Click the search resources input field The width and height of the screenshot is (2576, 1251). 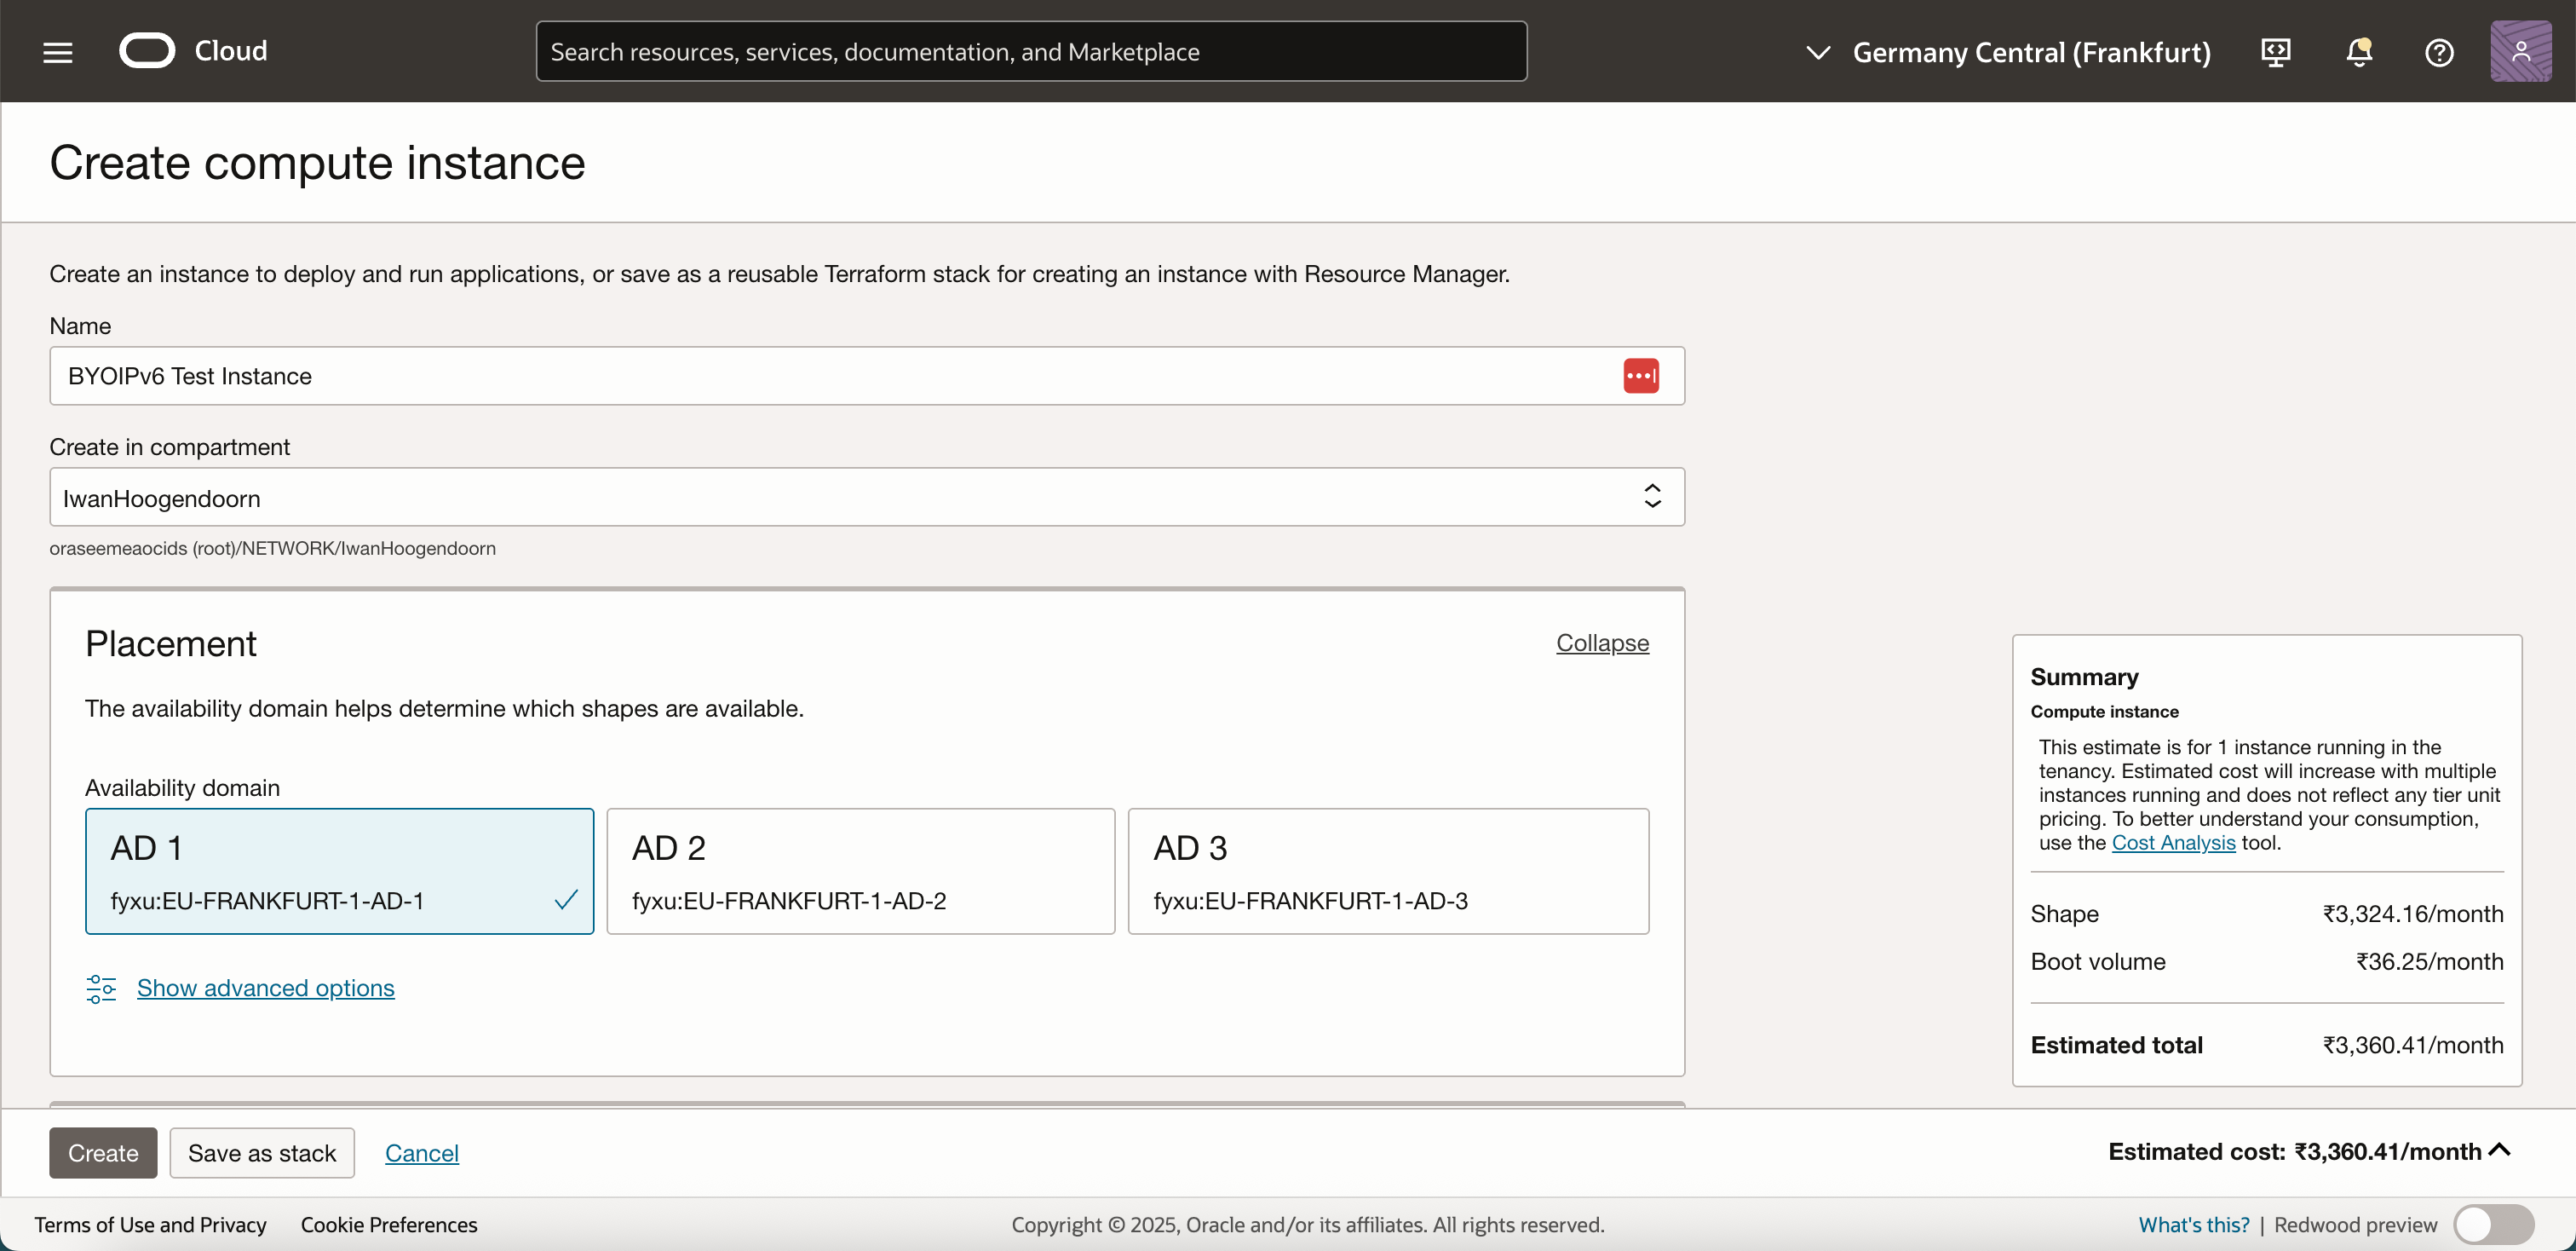[x=1030, y=52]
